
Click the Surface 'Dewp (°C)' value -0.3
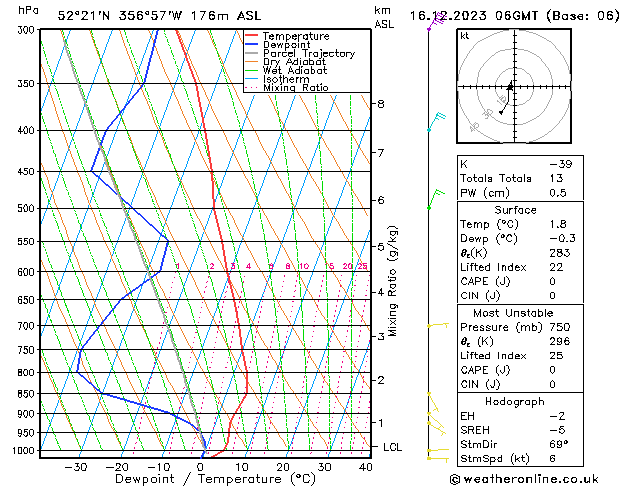pyautogui.click(x=562, y=239)
